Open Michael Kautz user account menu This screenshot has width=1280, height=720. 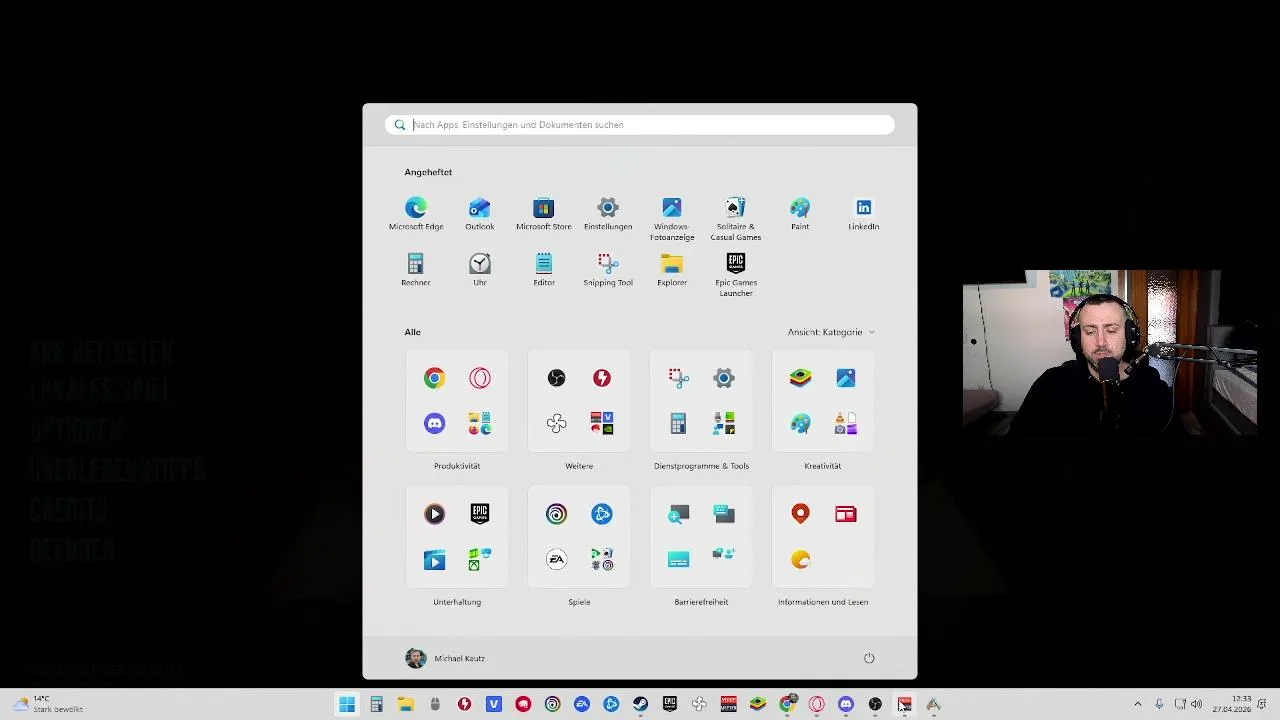tap(445, 658)
